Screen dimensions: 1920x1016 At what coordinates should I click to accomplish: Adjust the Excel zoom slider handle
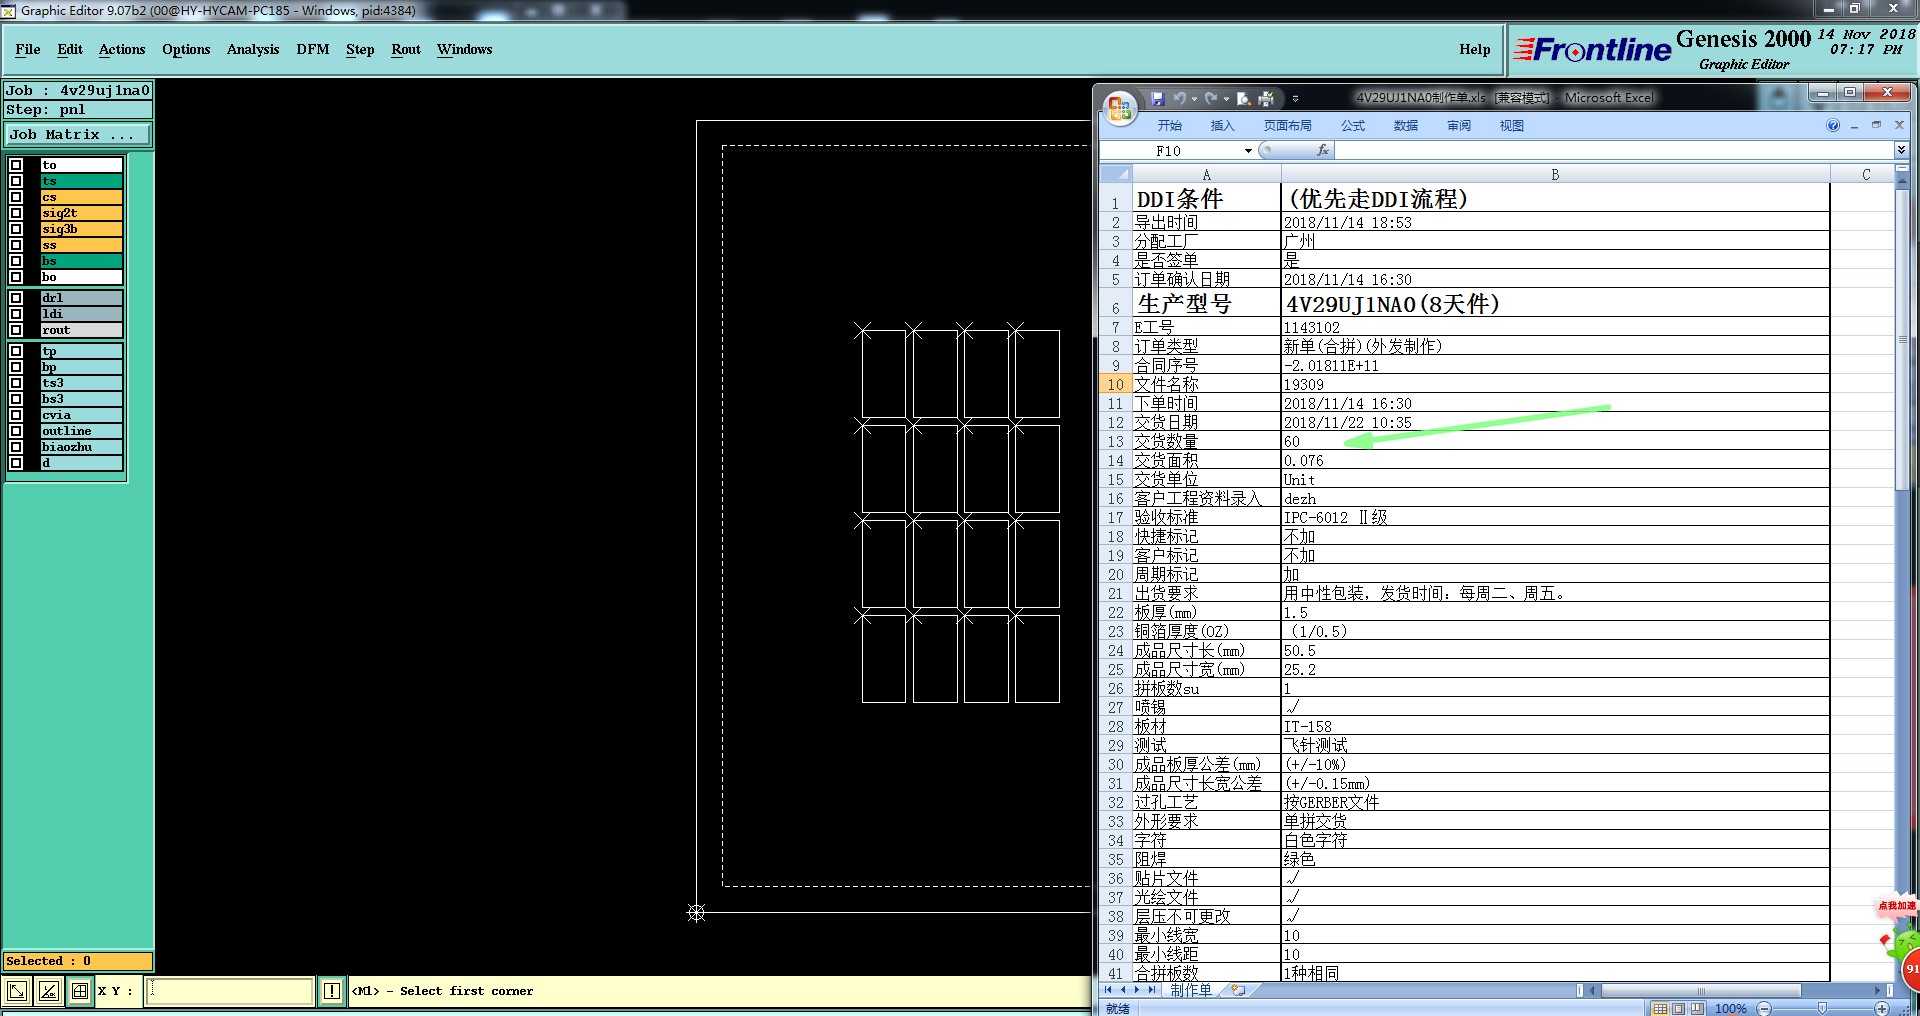click(x=1822, y=1008)
